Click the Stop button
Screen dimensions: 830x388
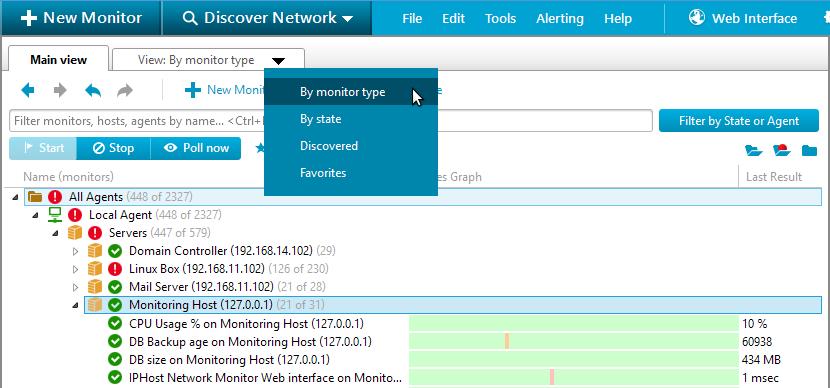tap(113, 148)
